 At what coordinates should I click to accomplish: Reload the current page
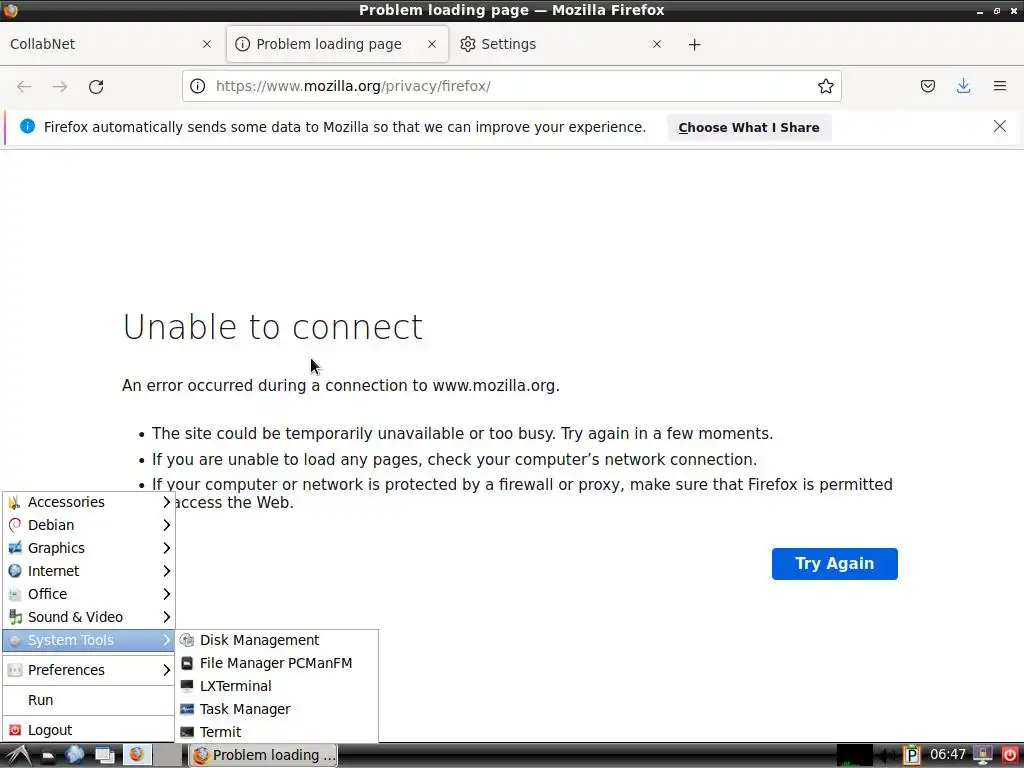[x=96, y=86]
